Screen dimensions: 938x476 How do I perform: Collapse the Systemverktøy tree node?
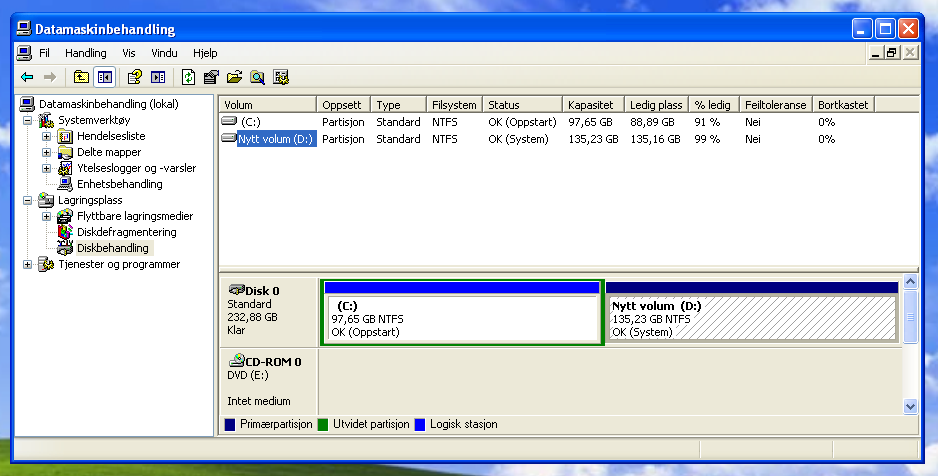pos(28,120)
